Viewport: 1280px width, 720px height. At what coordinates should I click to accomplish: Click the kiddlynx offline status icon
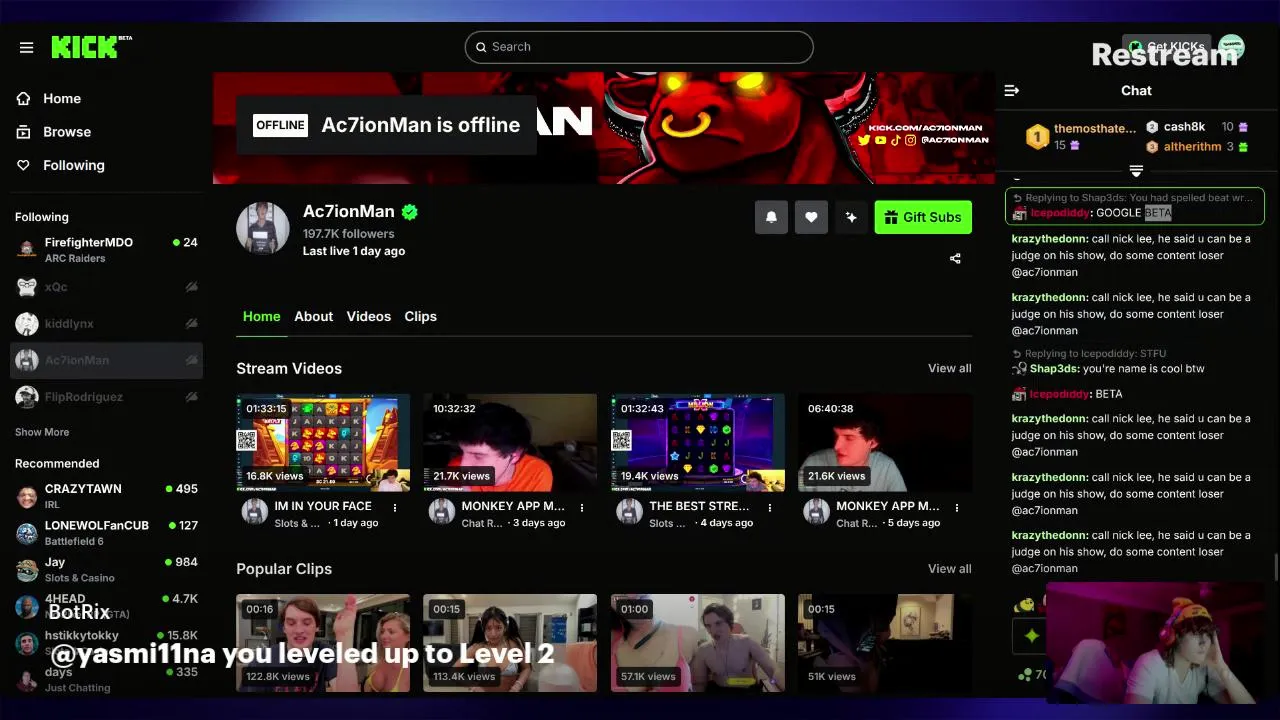point(191,324)
